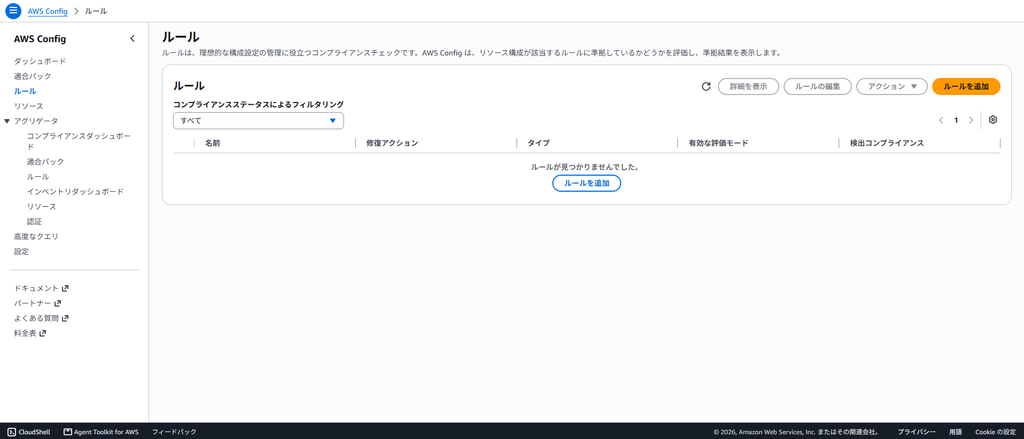Open the ドキュメント external link
Image resolution: width=1024 pixels, height=439 pixels.
[41, 288]
